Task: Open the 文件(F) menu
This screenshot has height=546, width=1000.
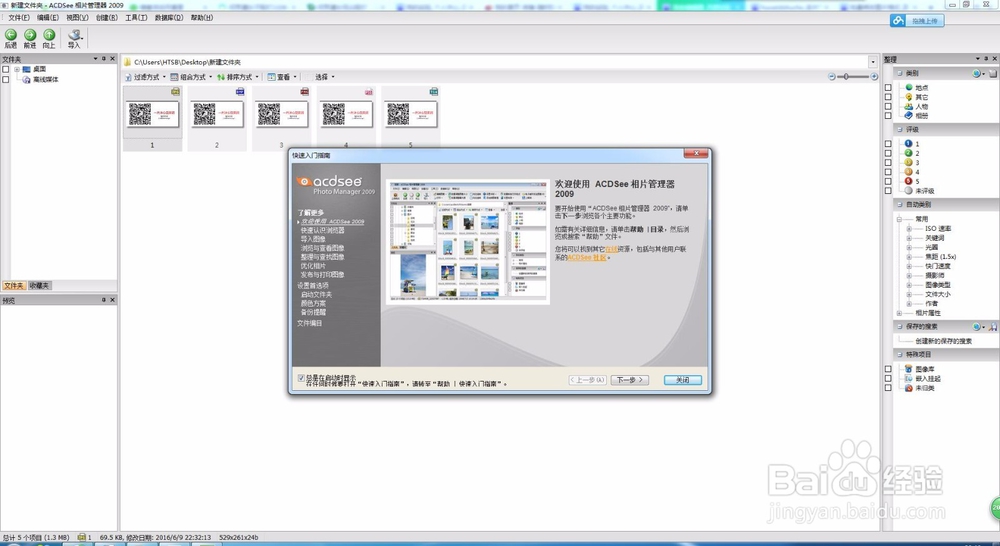Action: (18, 18)
